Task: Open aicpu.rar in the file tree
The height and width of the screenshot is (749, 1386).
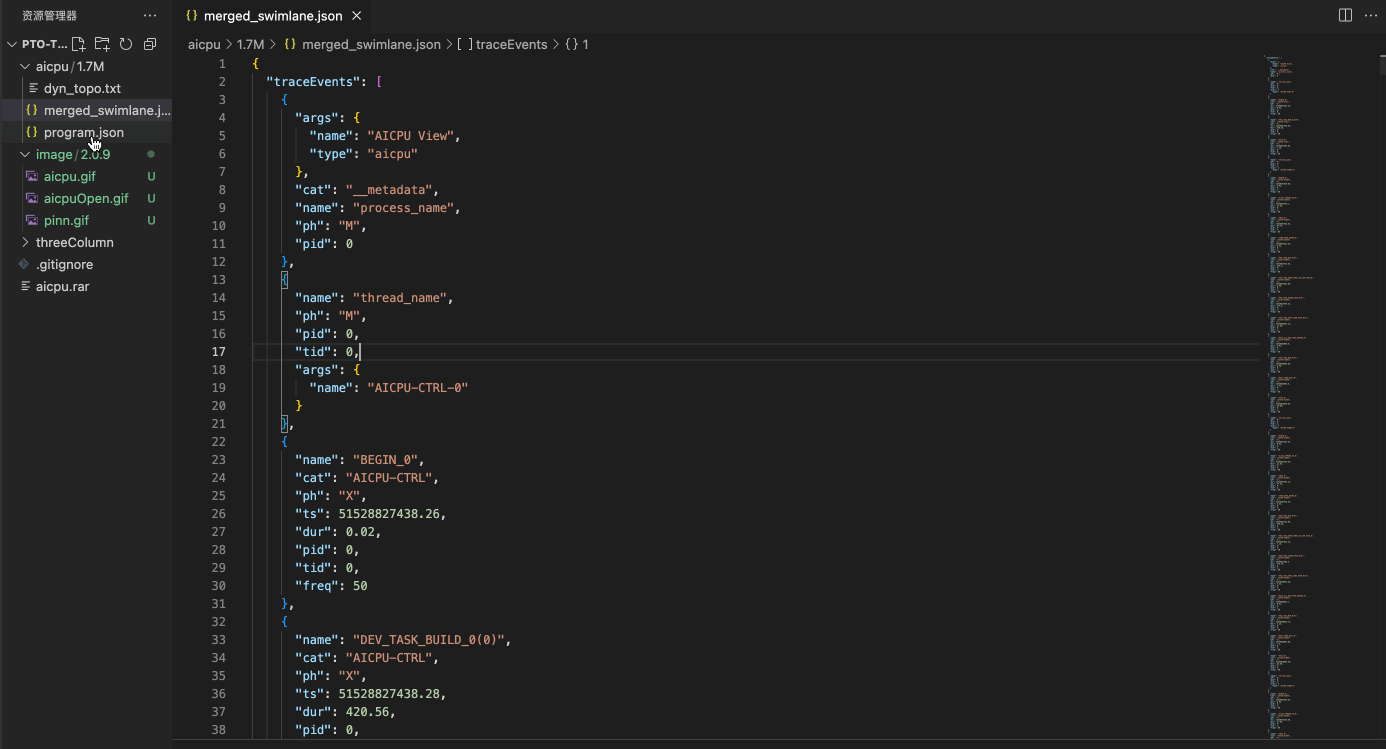Action: click(x=62, y=286)
